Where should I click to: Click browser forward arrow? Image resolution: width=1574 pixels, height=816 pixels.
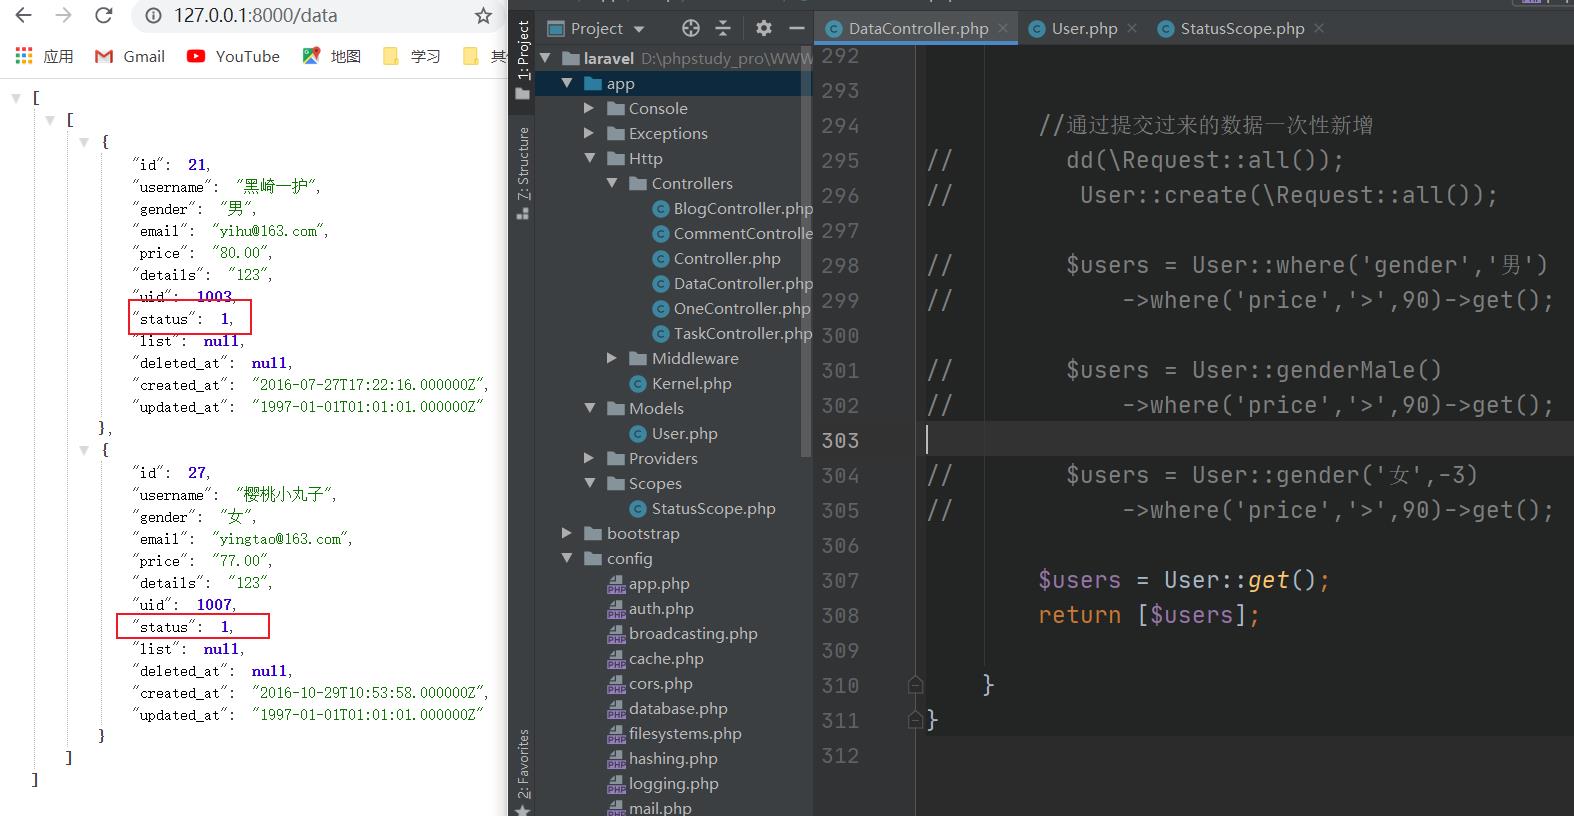tap(63, 15)
